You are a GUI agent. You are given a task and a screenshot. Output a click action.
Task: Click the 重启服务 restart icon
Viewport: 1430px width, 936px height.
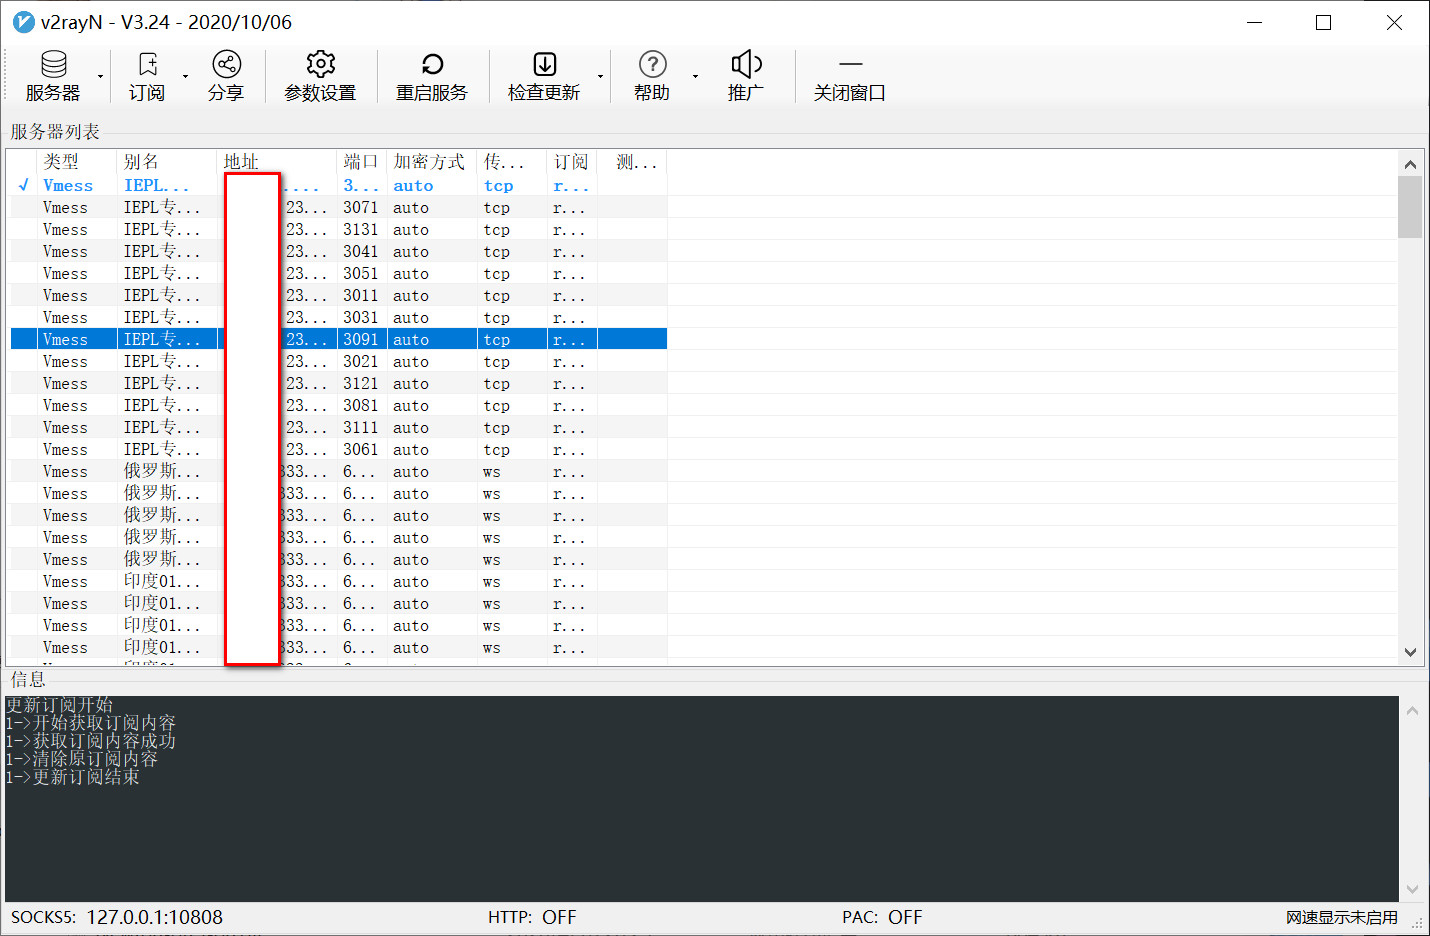pos(432,65)
